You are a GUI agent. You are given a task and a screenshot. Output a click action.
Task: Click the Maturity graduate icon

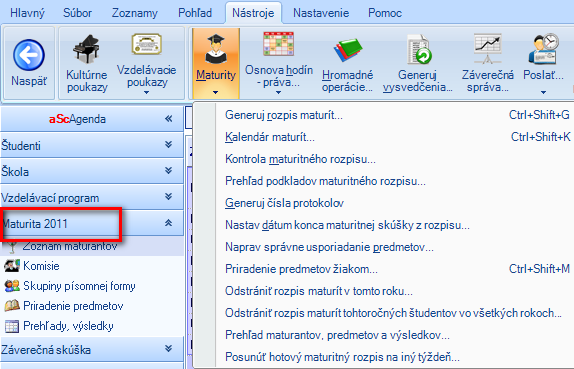point(216,48)
